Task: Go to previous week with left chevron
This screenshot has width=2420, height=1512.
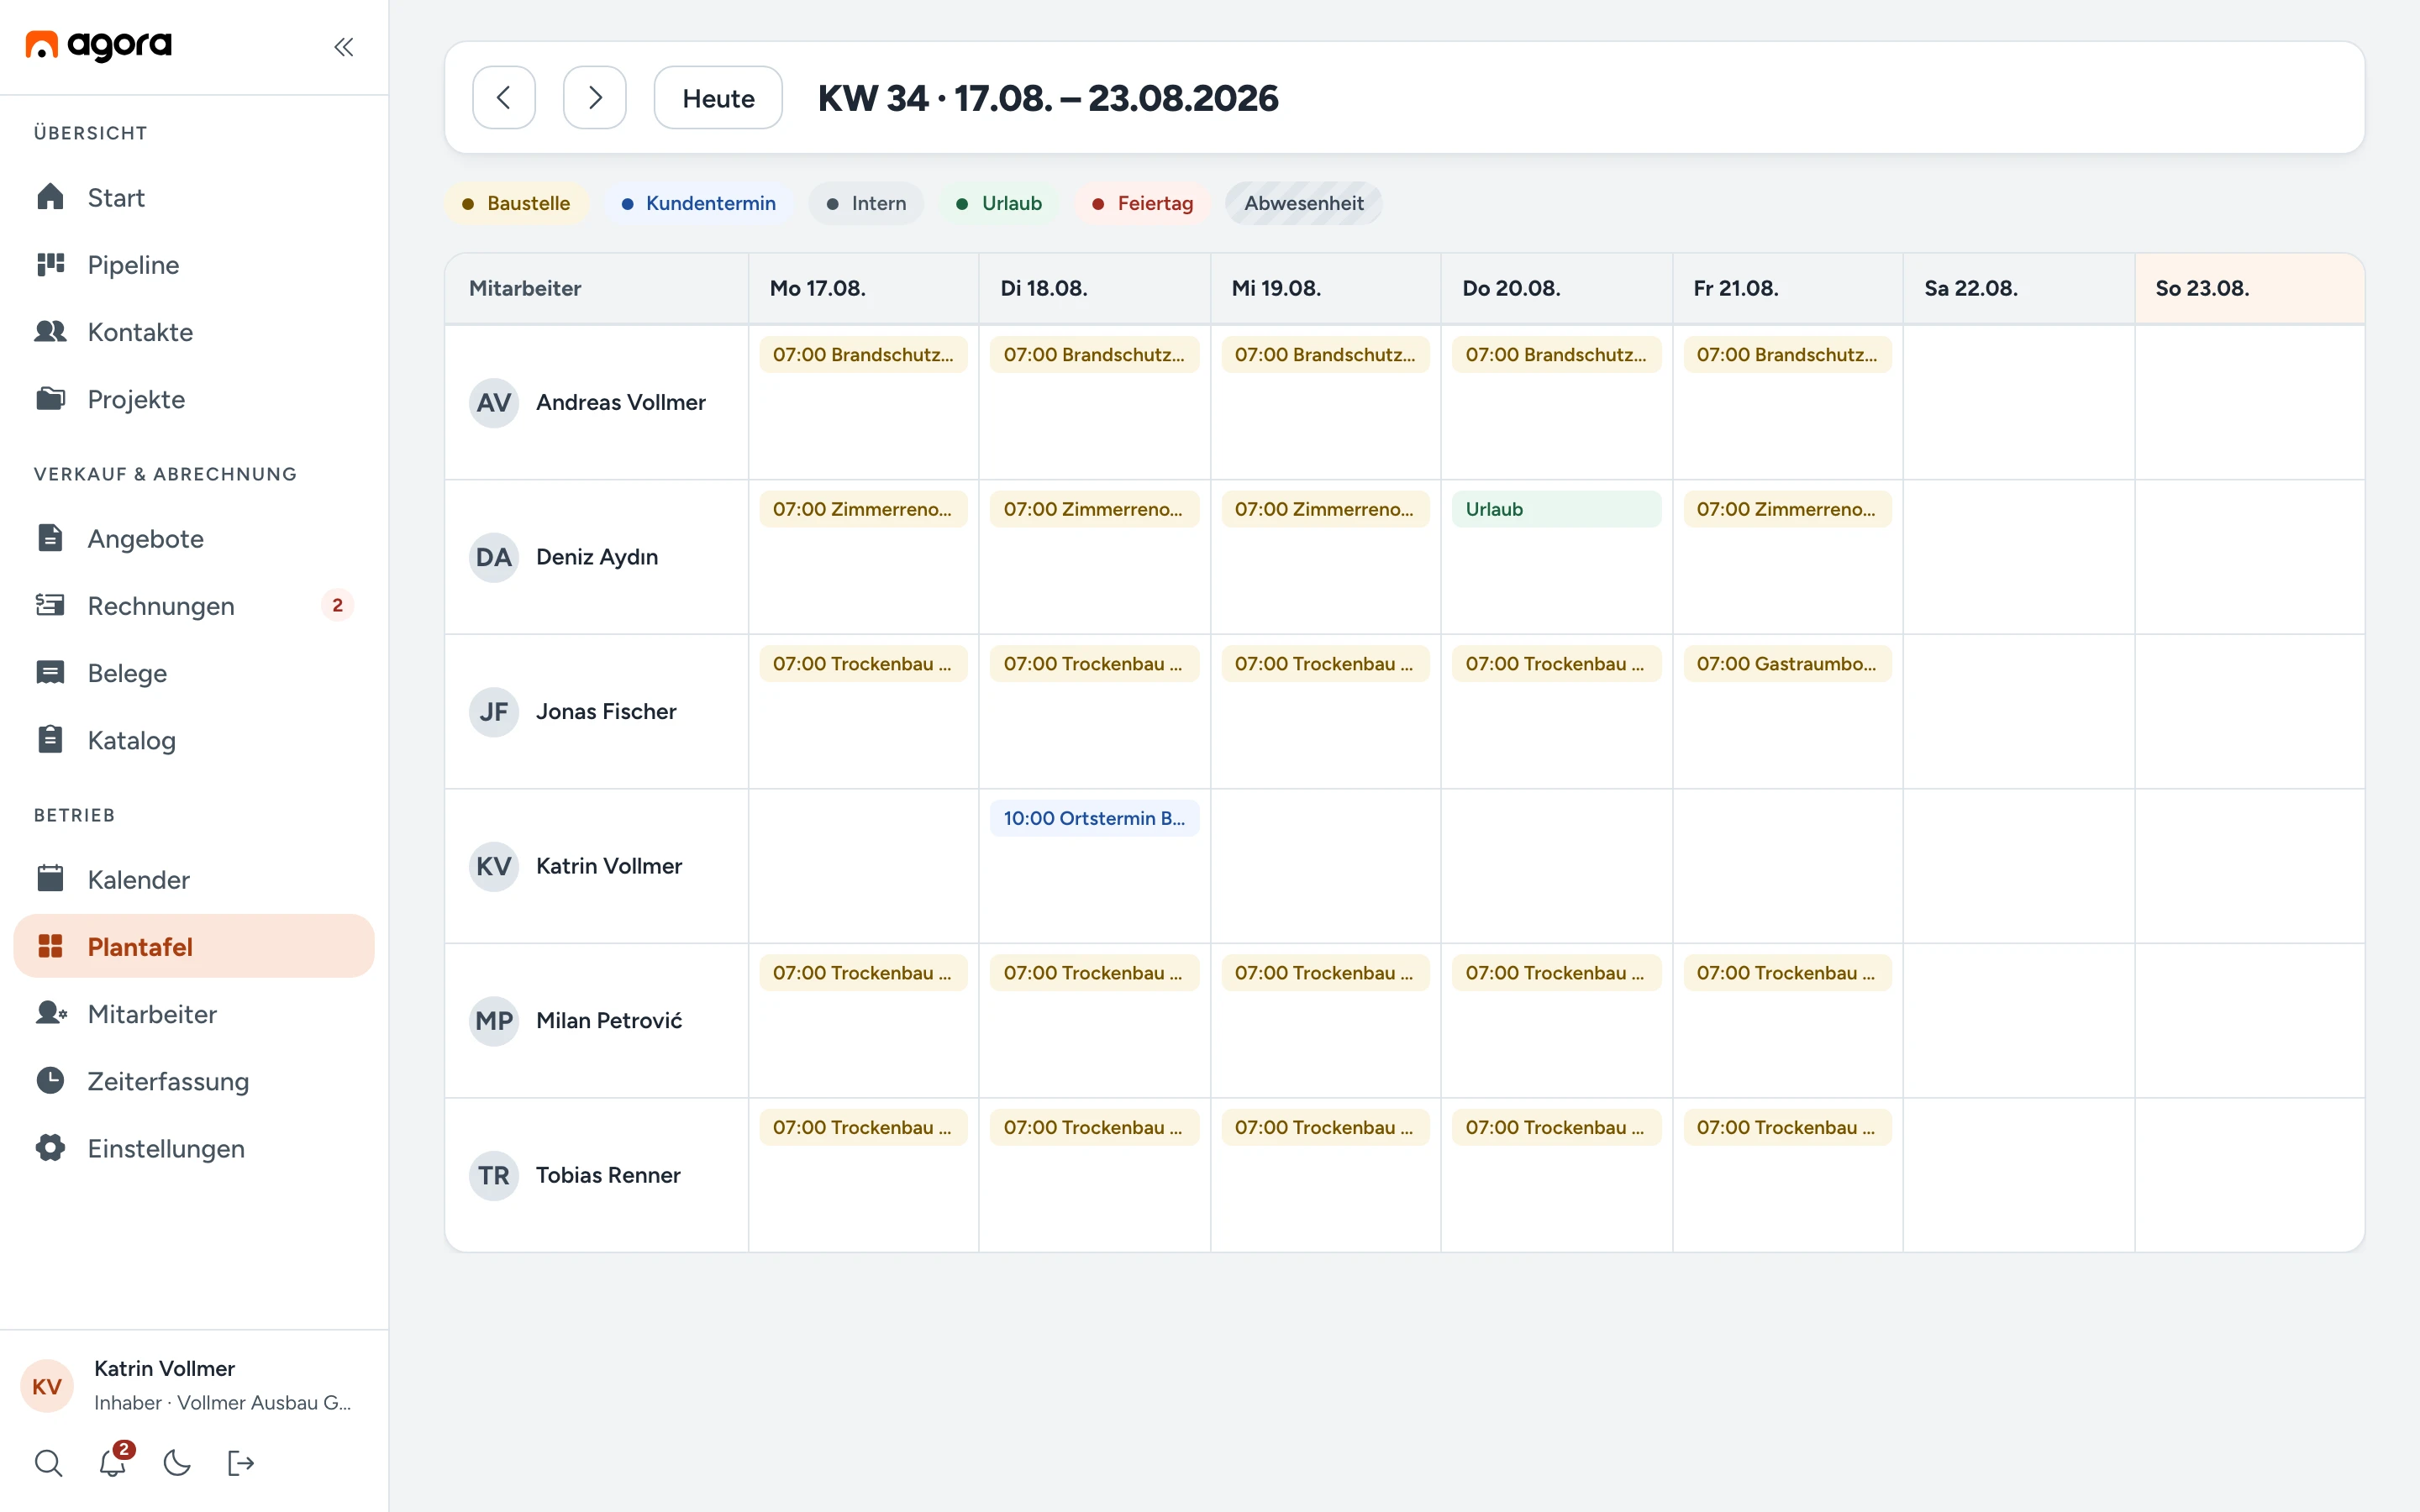Action: pos(504,97)
